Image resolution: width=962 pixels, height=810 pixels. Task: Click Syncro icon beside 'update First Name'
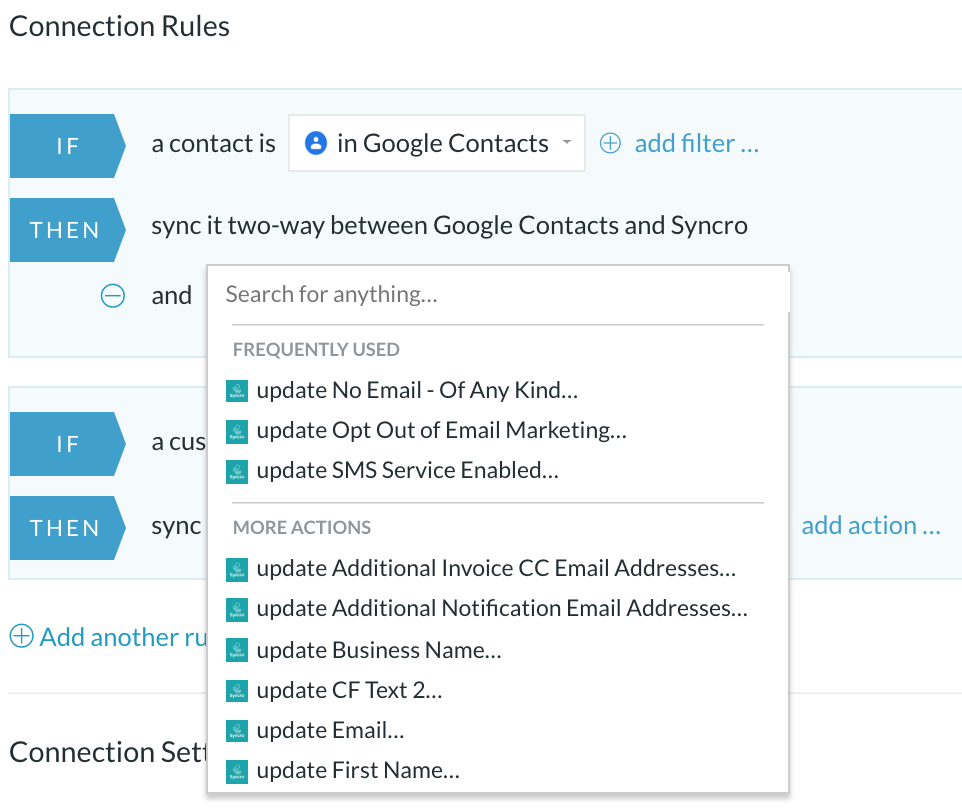click(237, 771)
